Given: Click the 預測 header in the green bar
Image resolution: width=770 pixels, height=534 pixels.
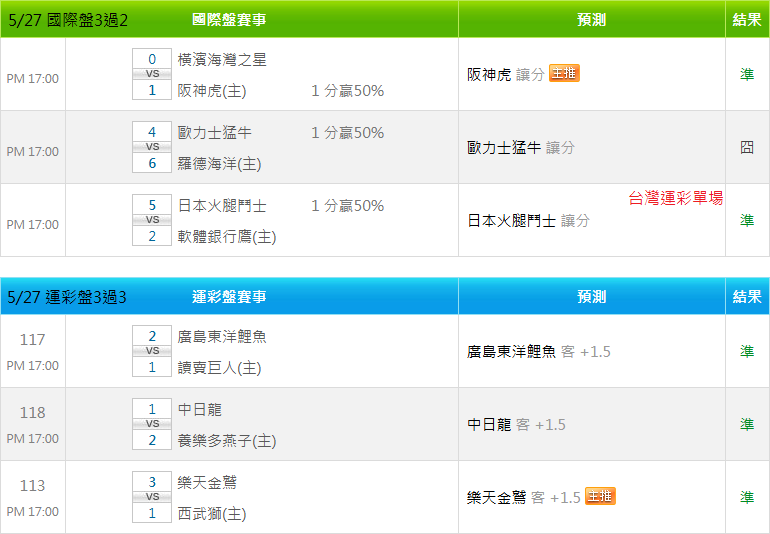Looking at the screenshot, I should tap(591, 20).
